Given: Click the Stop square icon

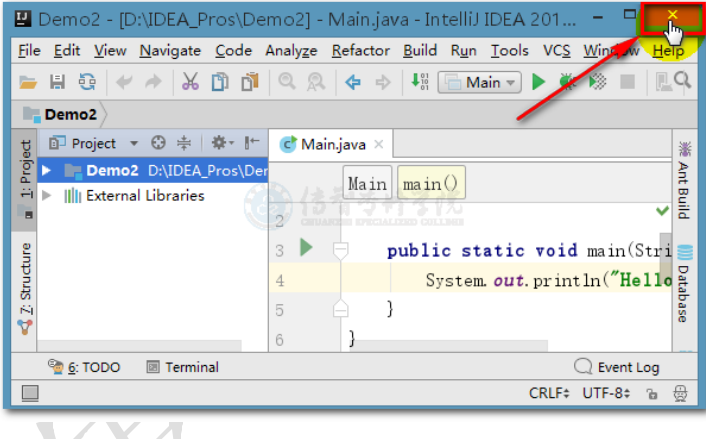Looking at the screenshot, I should click(627, 82).
